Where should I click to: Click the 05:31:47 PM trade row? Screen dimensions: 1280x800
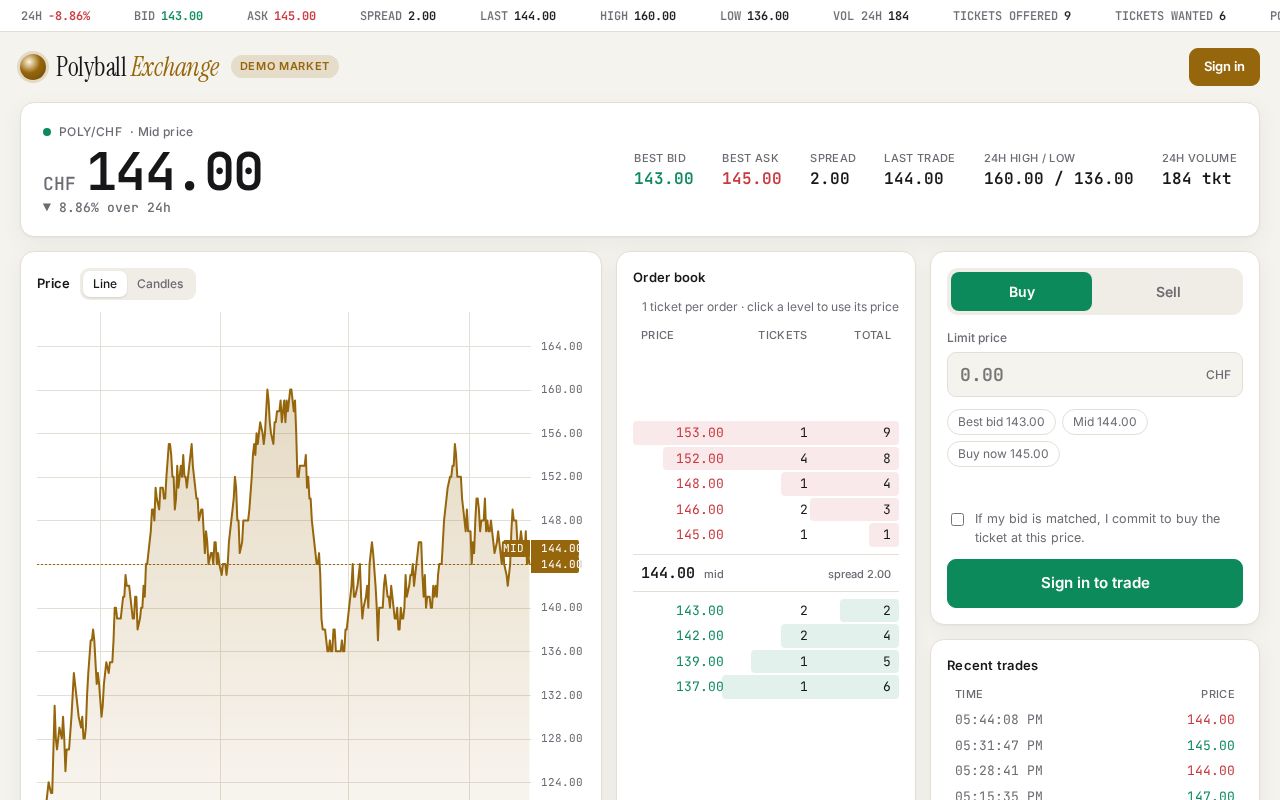pyautogui.click(x=1095, y=746)
